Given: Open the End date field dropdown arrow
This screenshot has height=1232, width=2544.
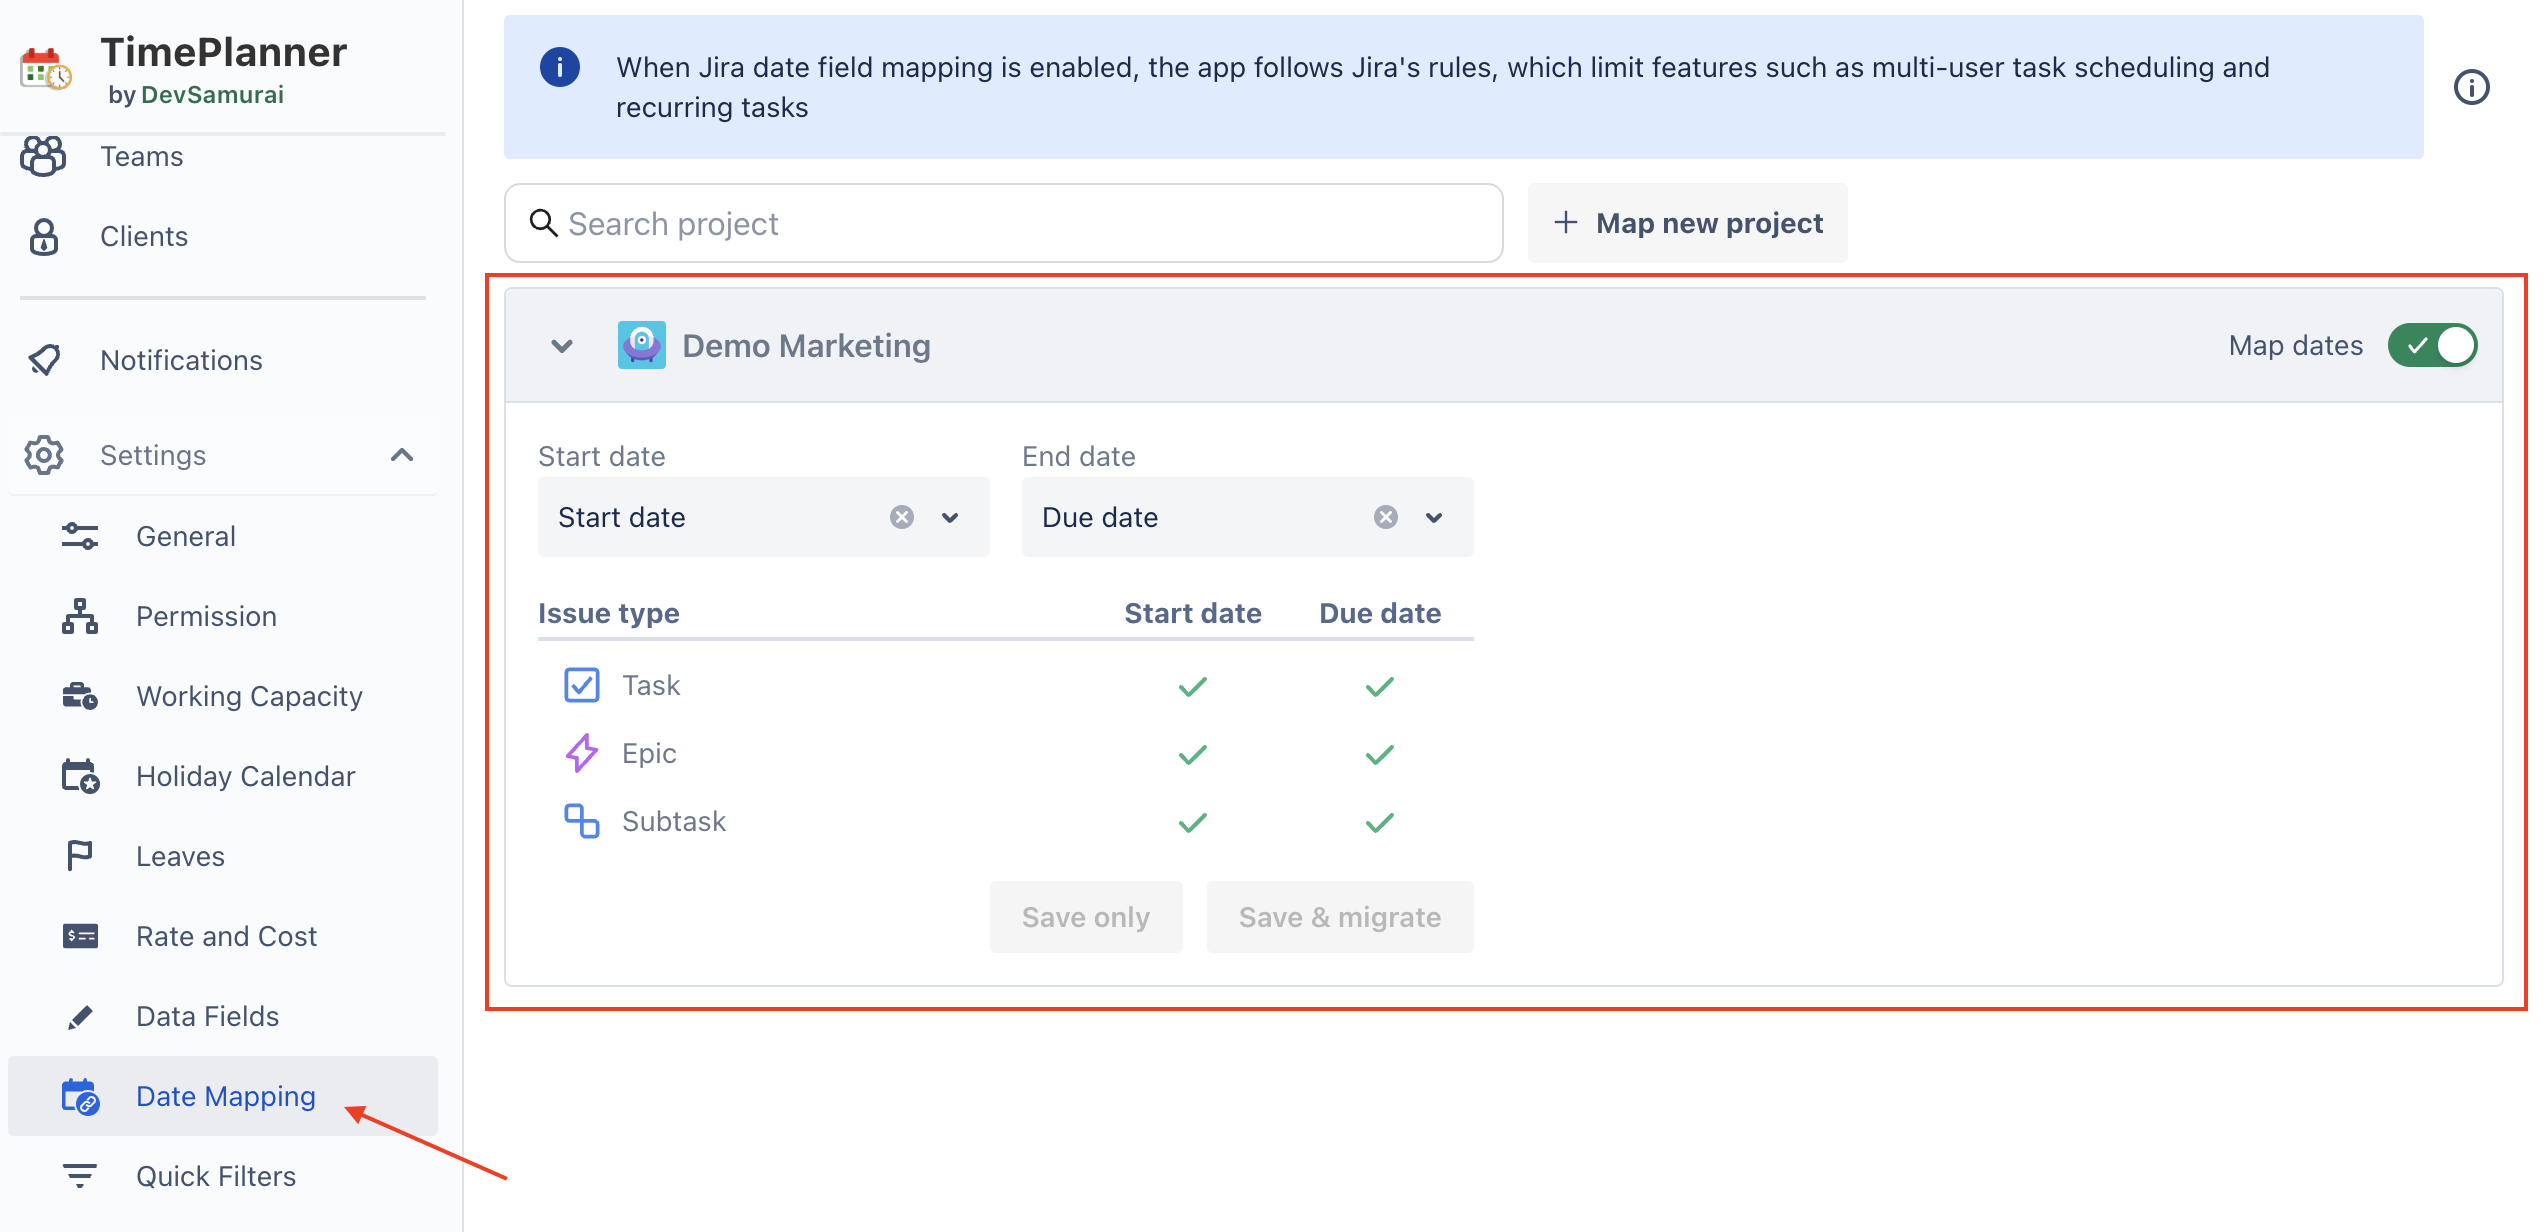Looking at the screenshot, I should tap(1434, 517).
